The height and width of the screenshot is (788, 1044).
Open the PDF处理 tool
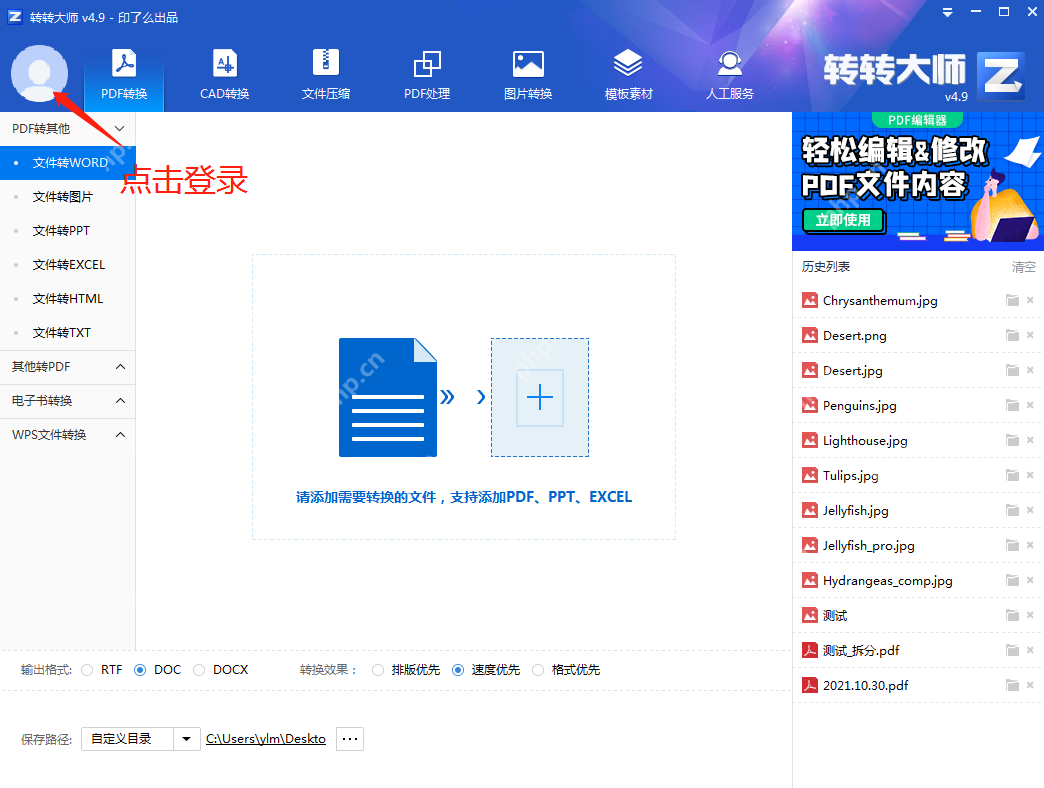427,72
